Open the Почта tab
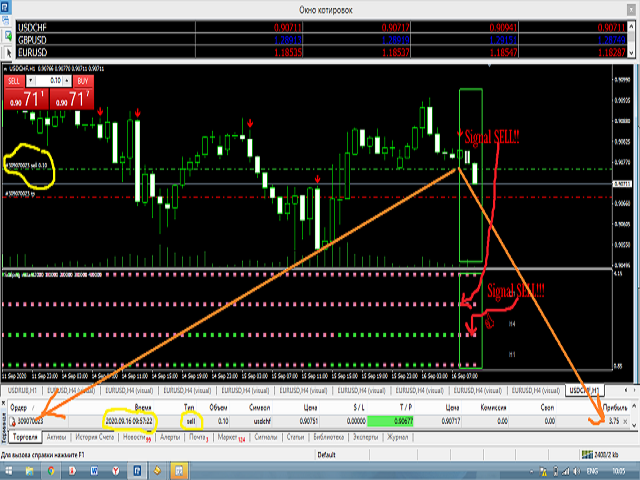Screen dimensions: 640x480 [198, 437]
